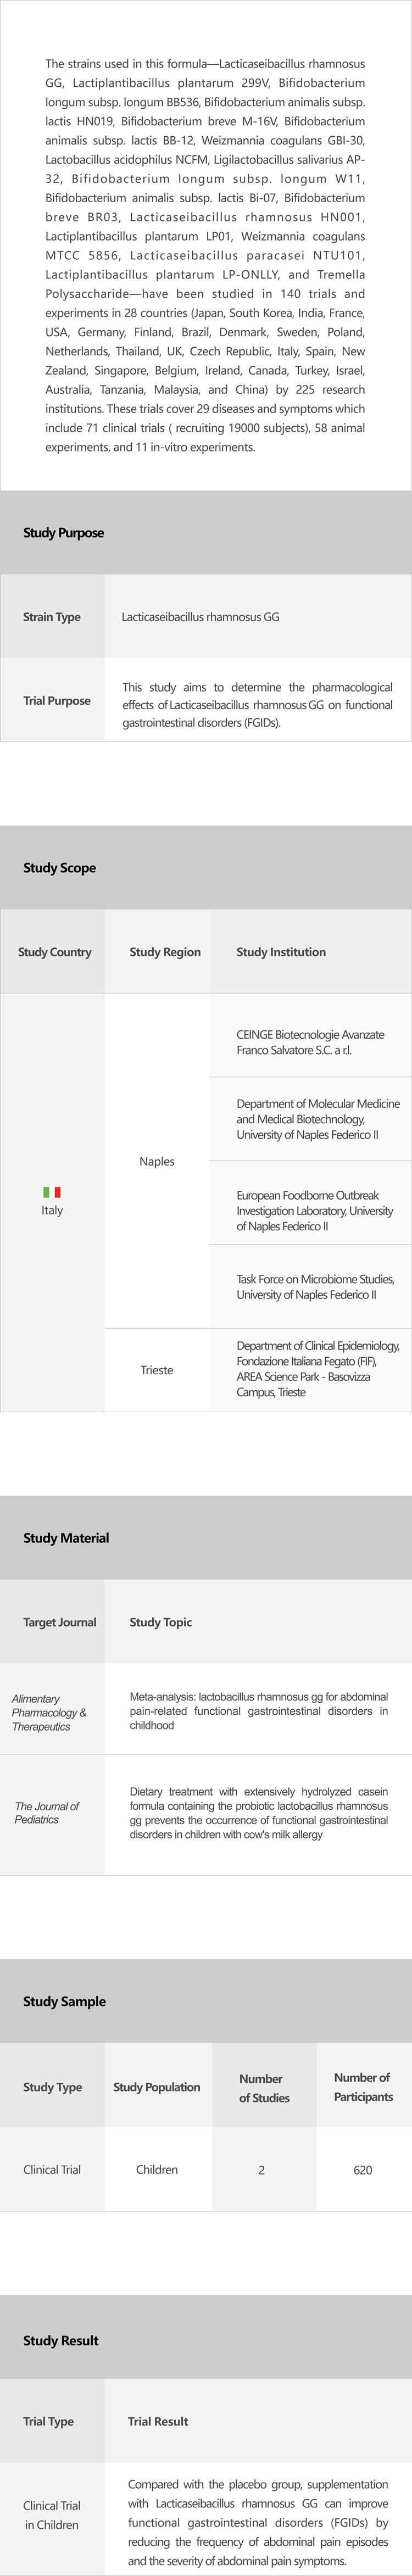The width and height of the screenshot is (412, 2576).
Task: Click the Naples region cell
Action: tap(157, 1161)
